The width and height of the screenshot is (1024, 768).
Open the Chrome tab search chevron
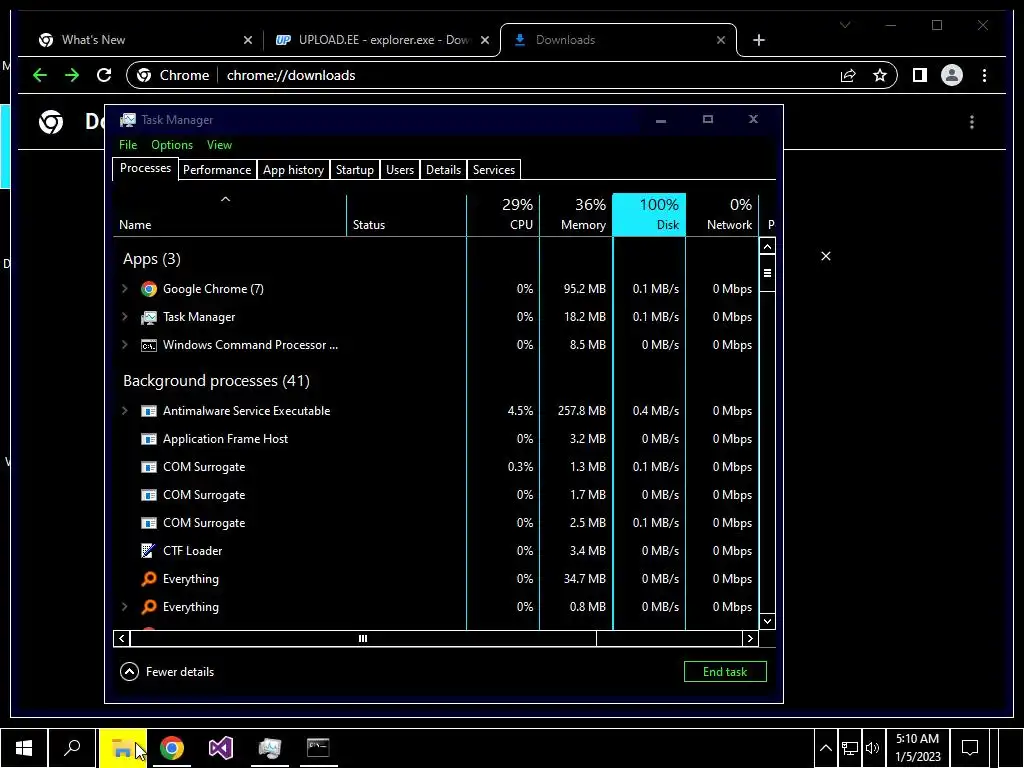pos(845,25)
